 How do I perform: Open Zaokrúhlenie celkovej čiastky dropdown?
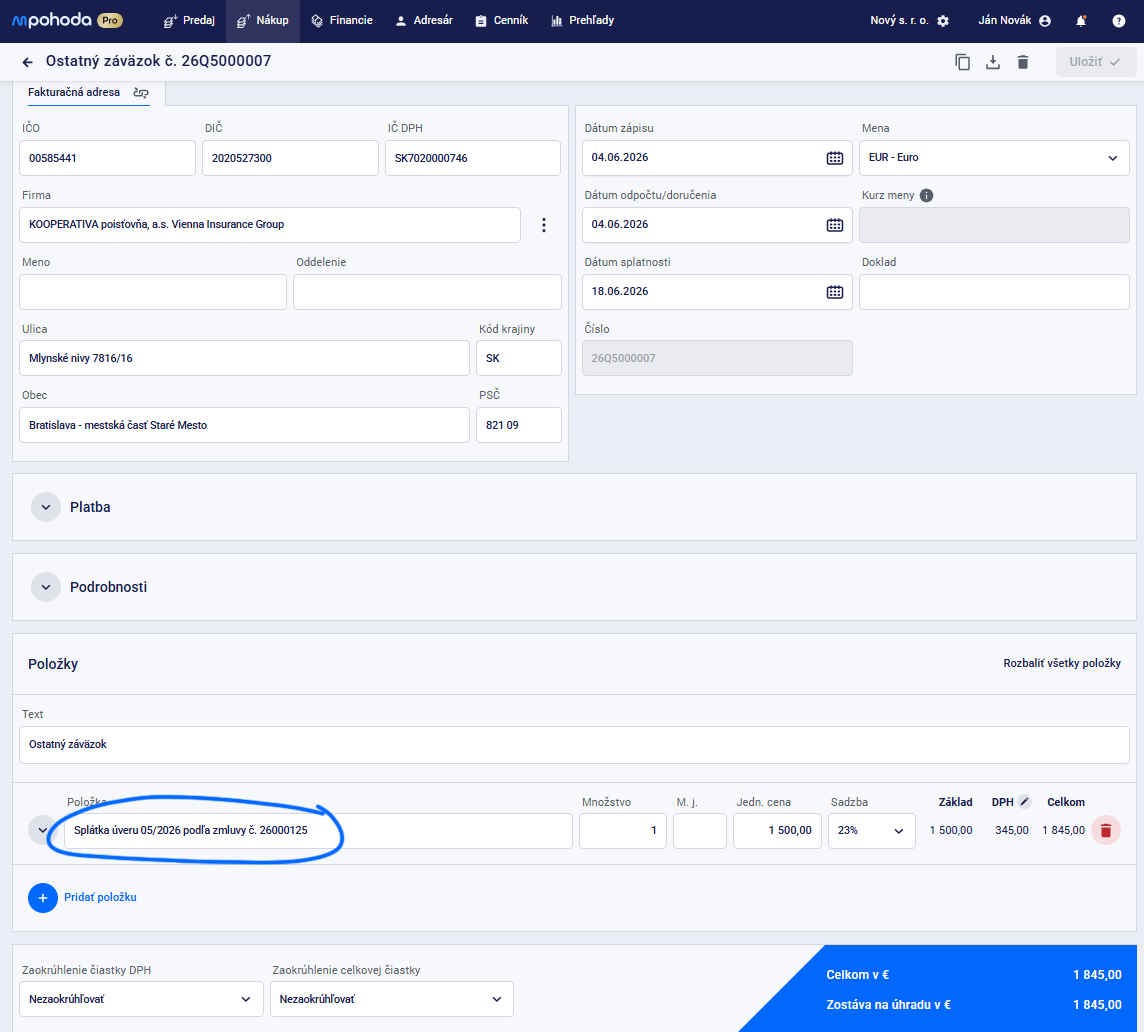click(392, 999)
